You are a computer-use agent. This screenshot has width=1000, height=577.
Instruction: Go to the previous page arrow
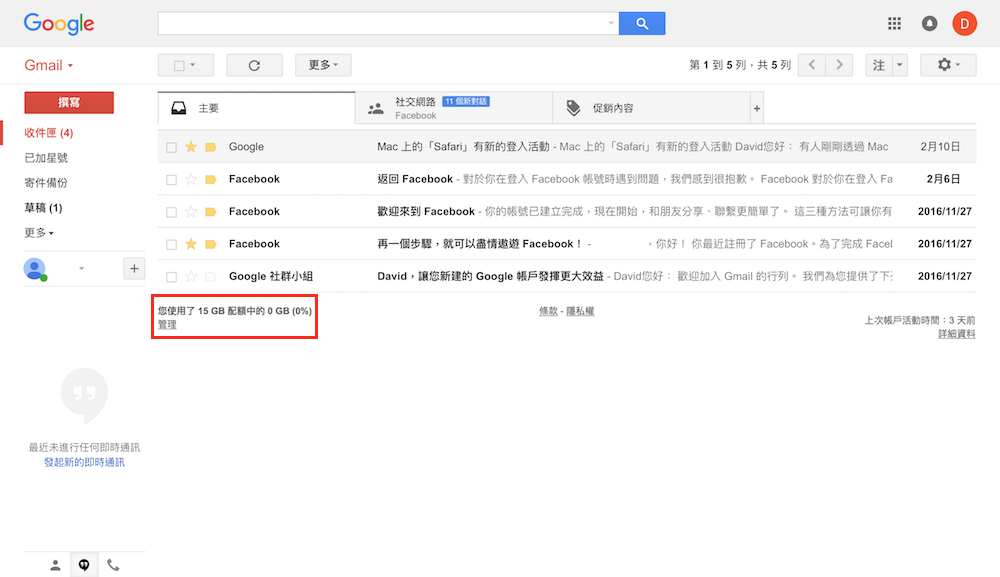click(811, 65)
